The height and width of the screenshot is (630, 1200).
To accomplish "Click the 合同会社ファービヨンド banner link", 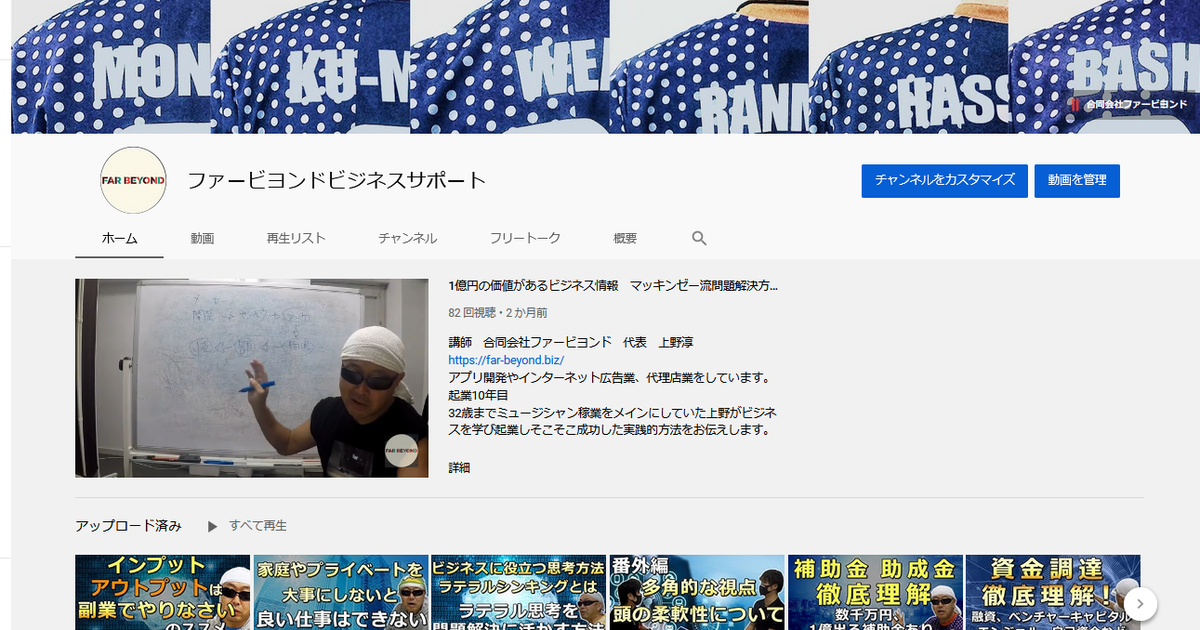I will point(1128,104).
